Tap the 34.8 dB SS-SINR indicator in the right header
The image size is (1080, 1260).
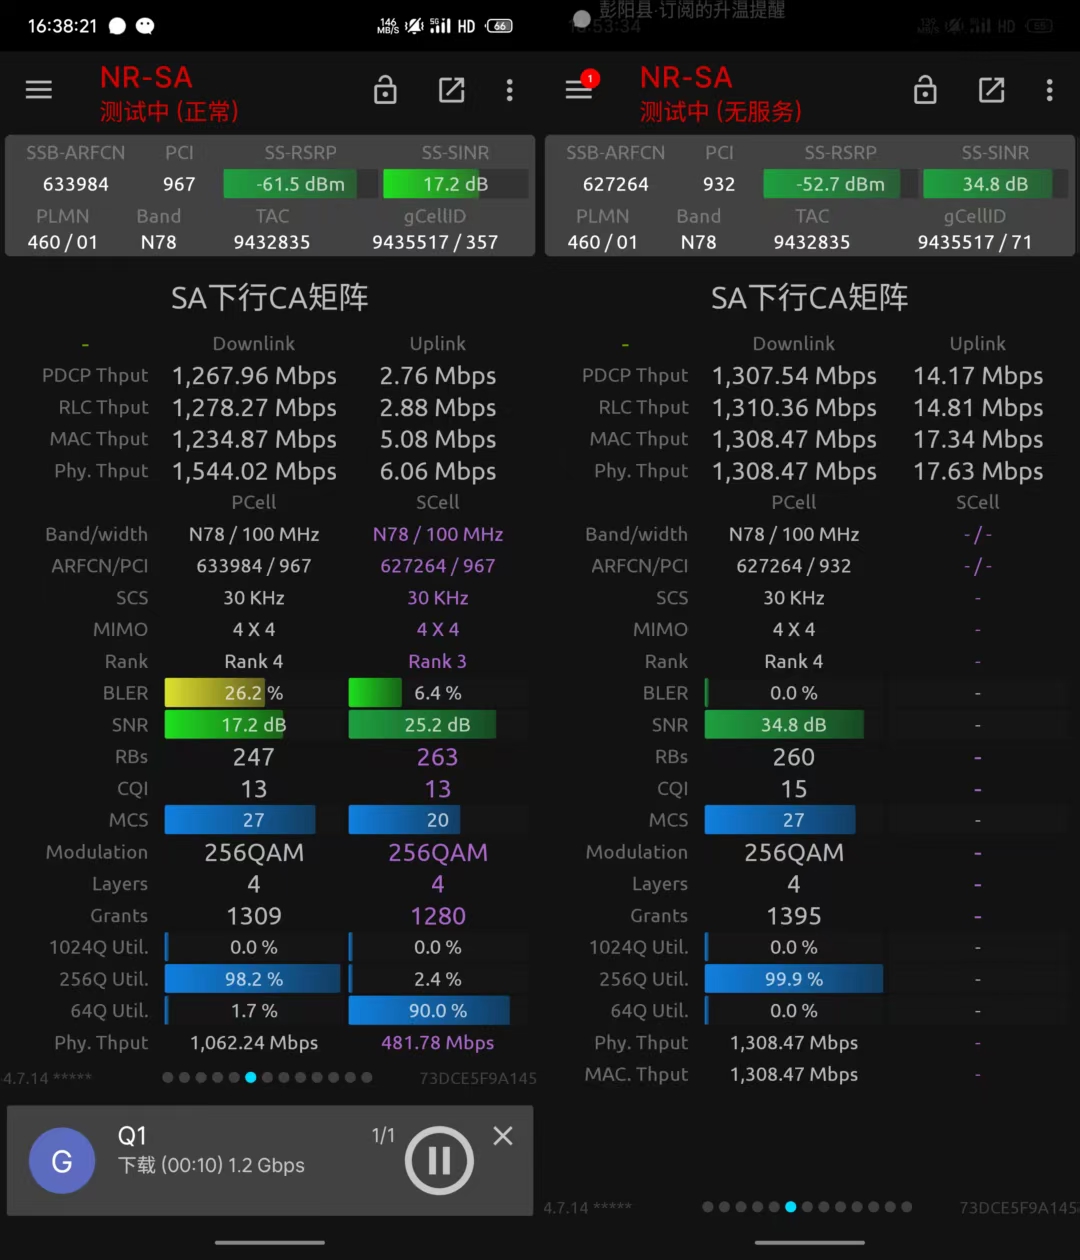994,184
